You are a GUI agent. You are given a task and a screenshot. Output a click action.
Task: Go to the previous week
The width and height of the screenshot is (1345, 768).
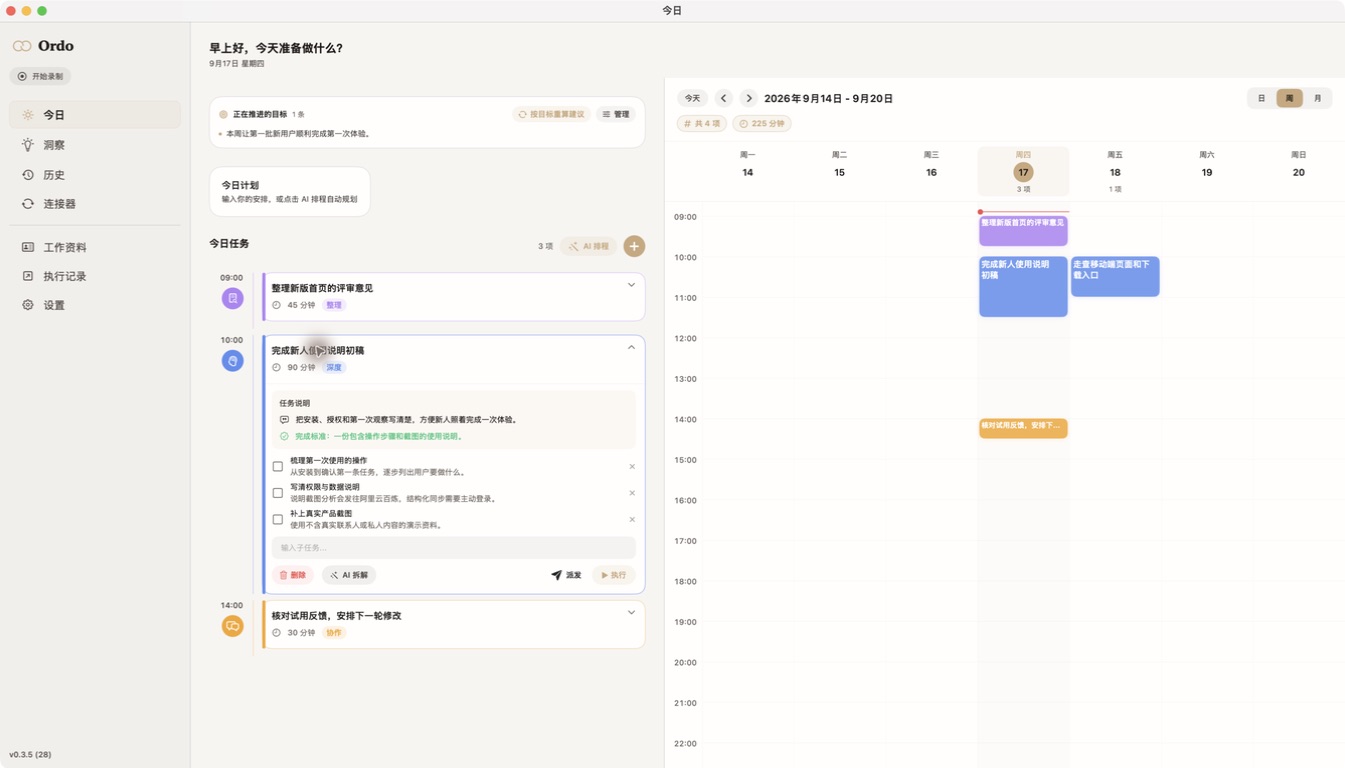724,98
